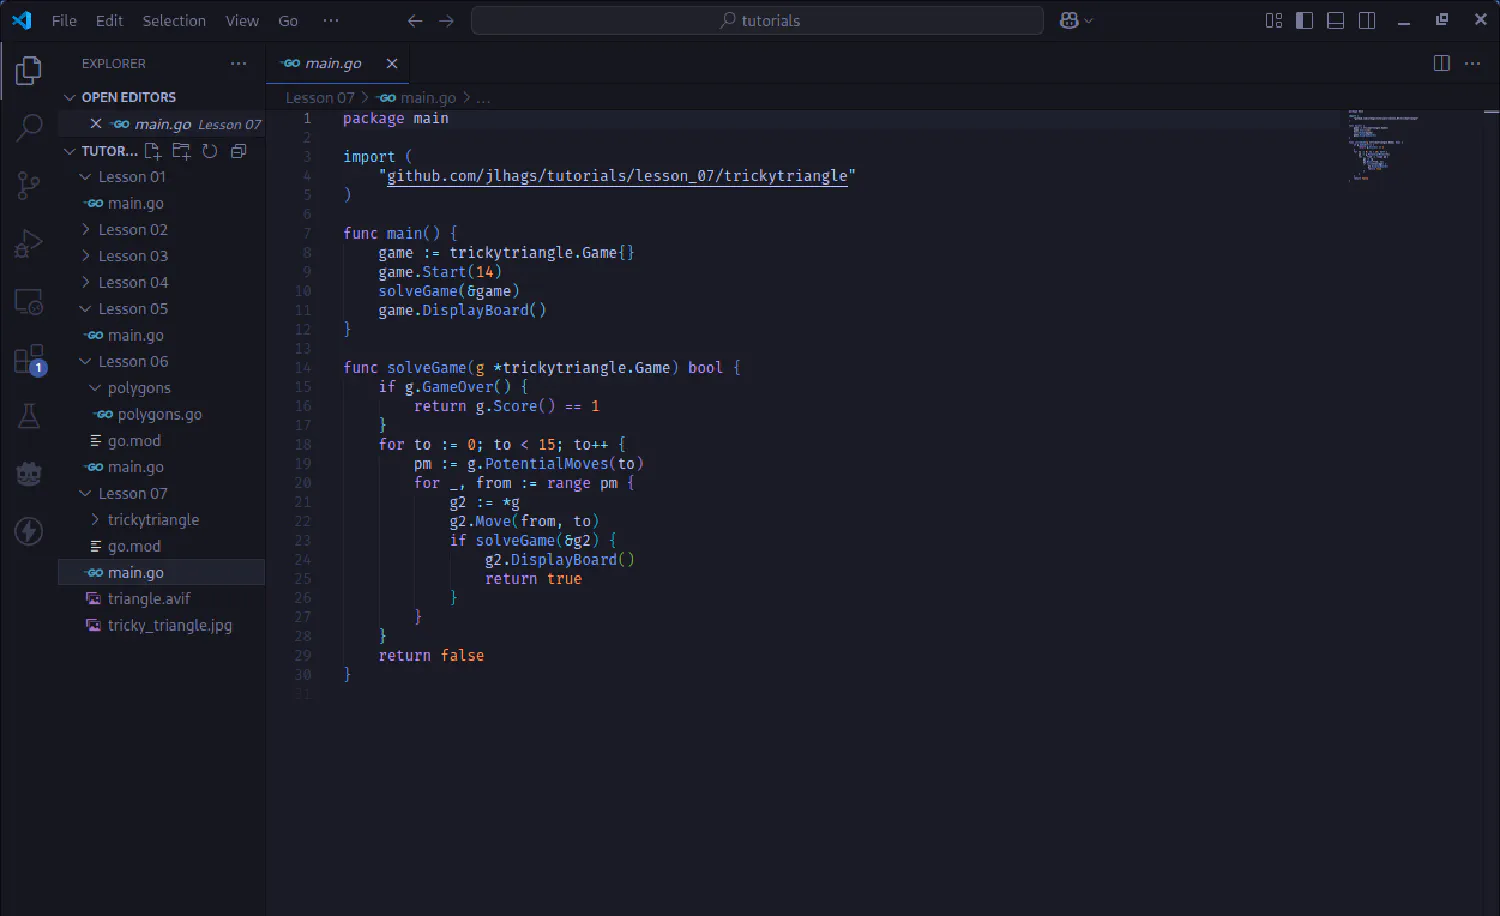Viewport: 1500px width, 916px height.
Task: Open the Selection menu
Action: click(x=174, y=20)
